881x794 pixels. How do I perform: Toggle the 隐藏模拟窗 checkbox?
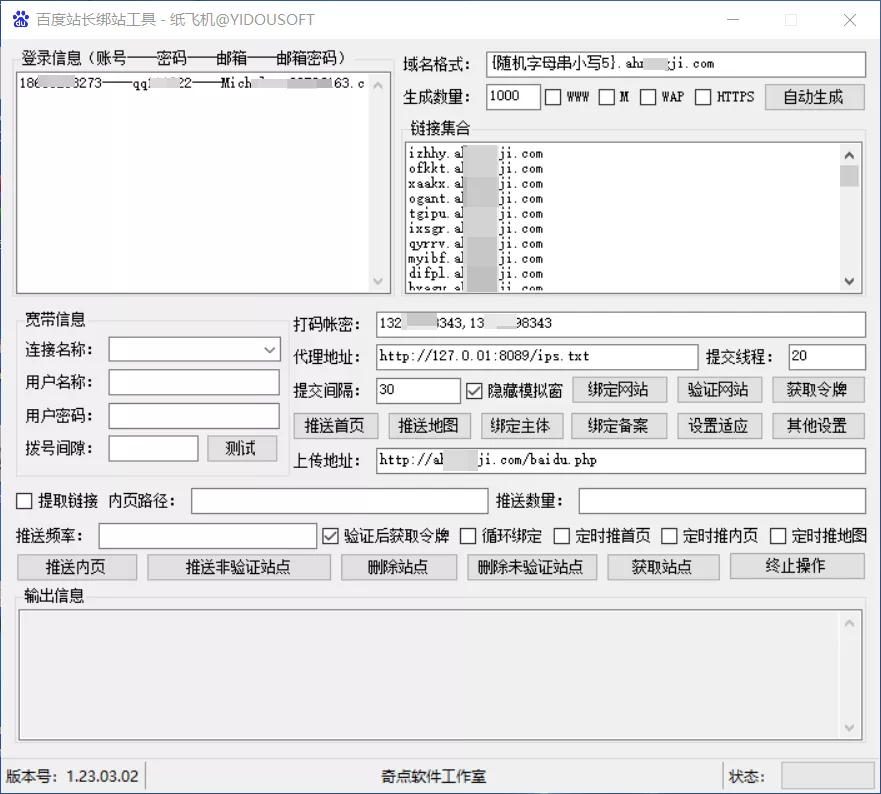474,391
